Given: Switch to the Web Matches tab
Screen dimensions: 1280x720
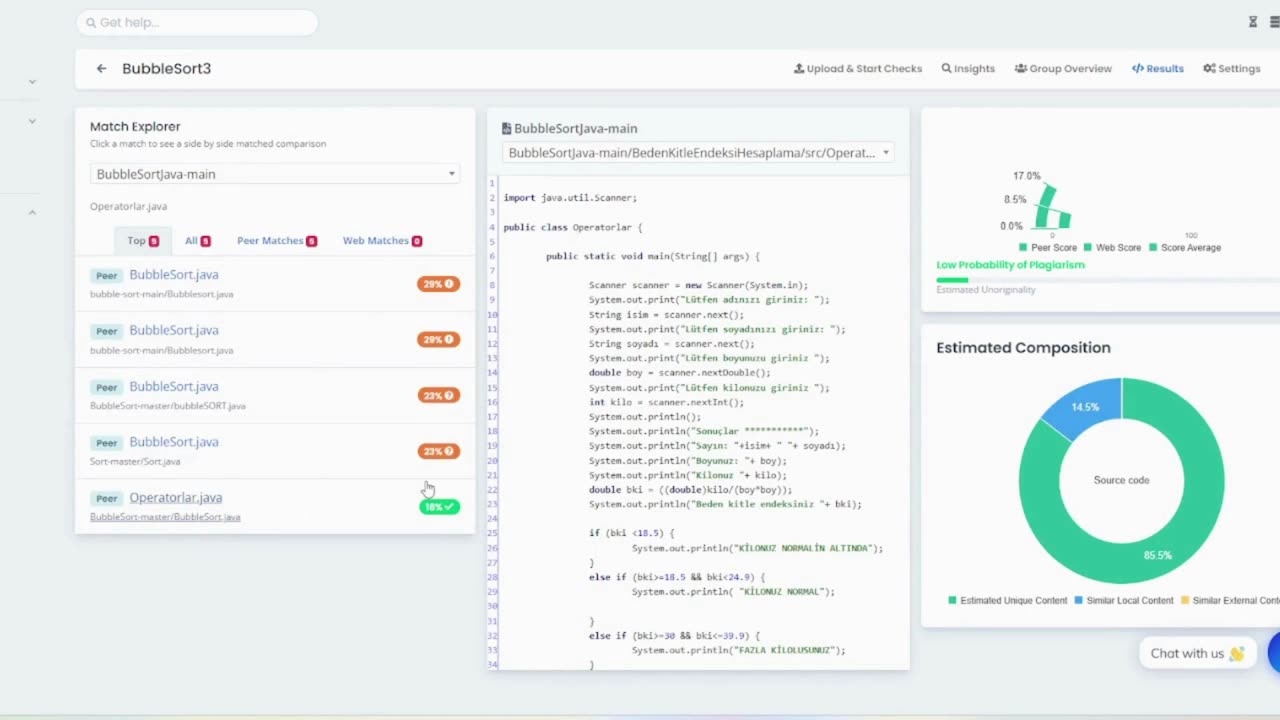Looking at the screenshot, I should tap(382, 241).
